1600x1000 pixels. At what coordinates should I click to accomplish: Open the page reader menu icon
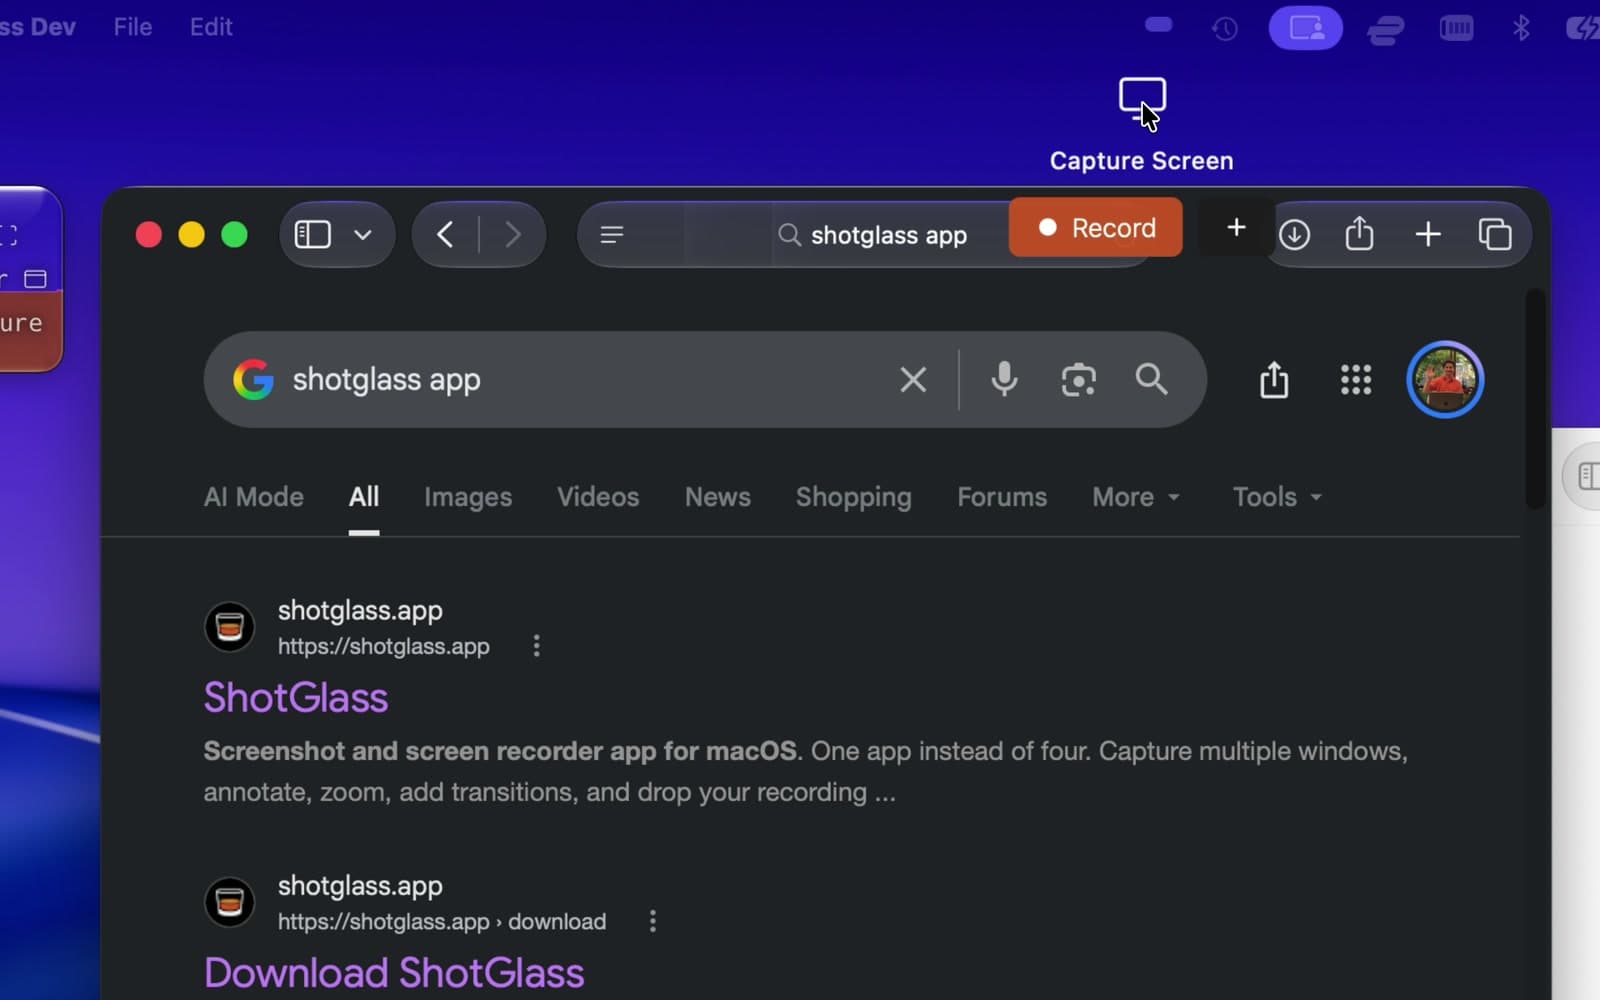611,235
